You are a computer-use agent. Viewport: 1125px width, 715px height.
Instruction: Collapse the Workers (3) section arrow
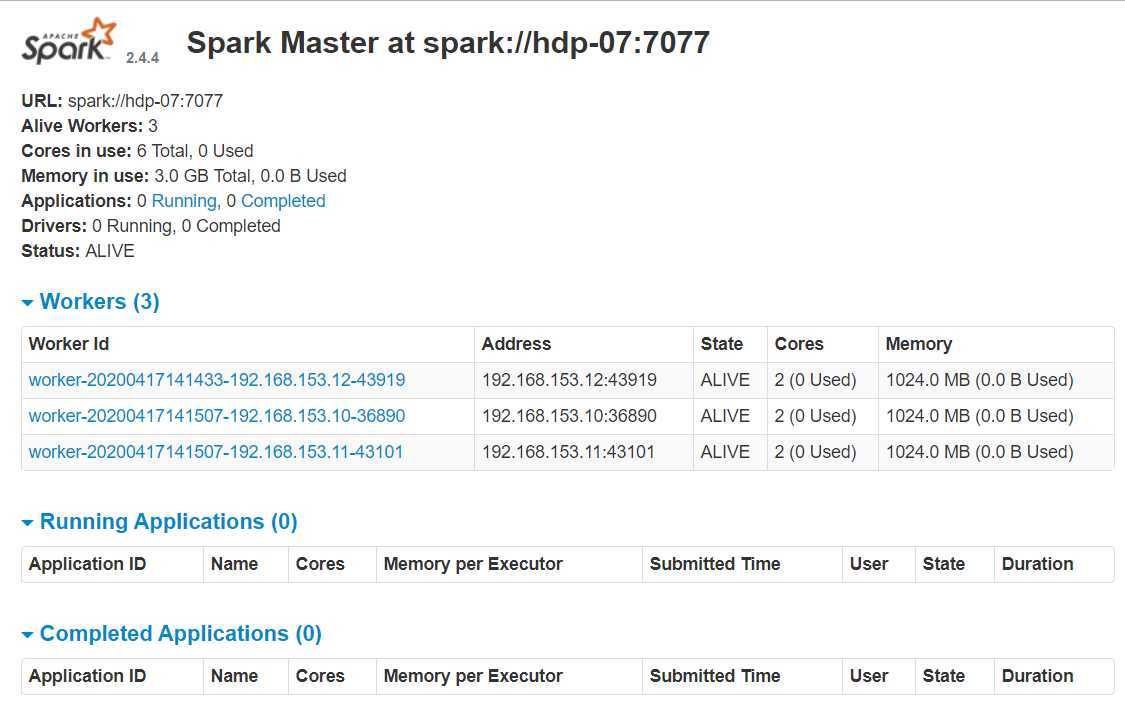click(27, 303)
